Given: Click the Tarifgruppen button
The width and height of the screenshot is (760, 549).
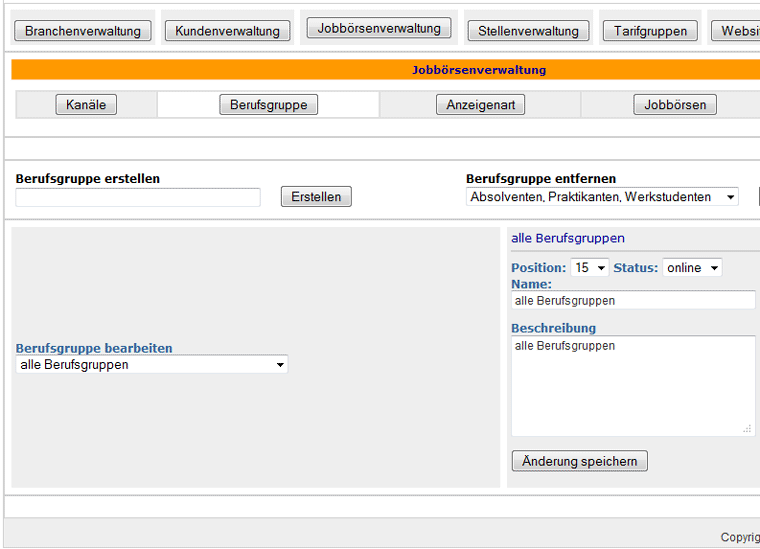Looking at the screenshot, I should (x=650, y=31).
